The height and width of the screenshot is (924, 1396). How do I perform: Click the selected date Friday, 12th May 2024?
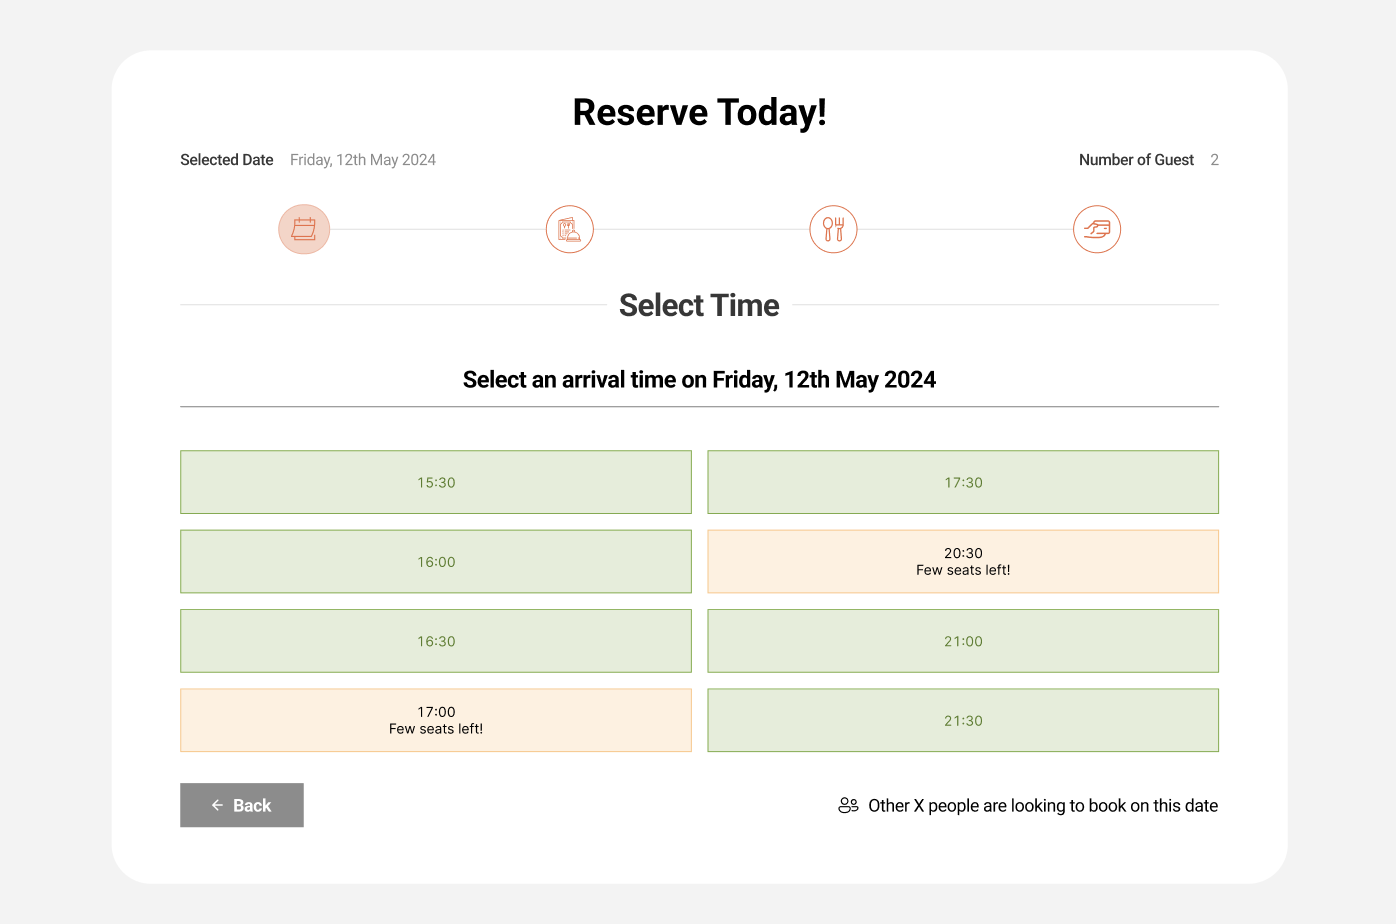coord(363,160)
